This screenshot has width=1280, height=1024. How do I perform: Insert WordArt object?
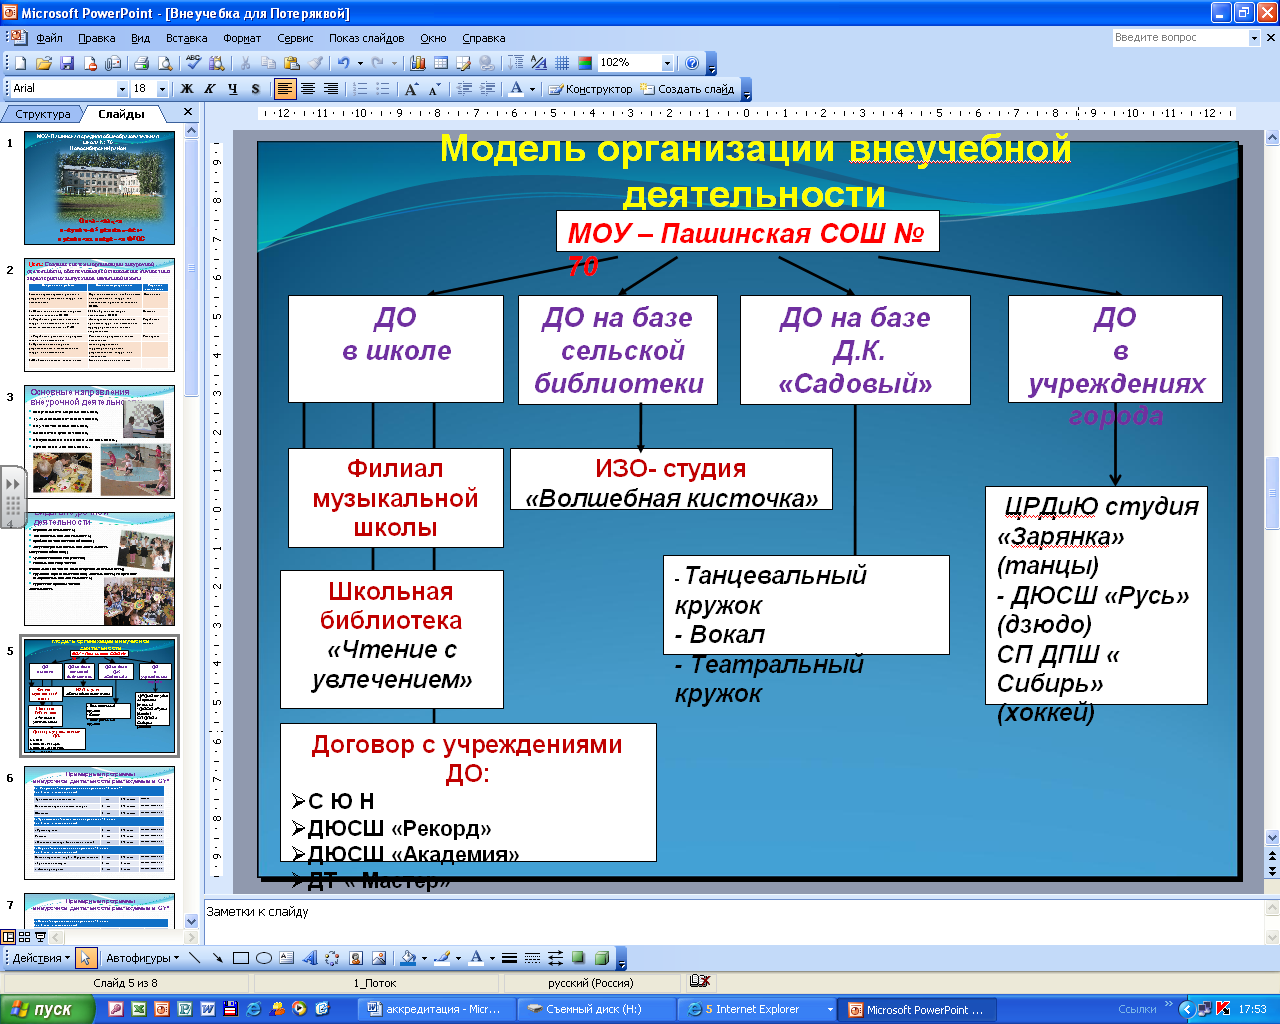(309, 958)
